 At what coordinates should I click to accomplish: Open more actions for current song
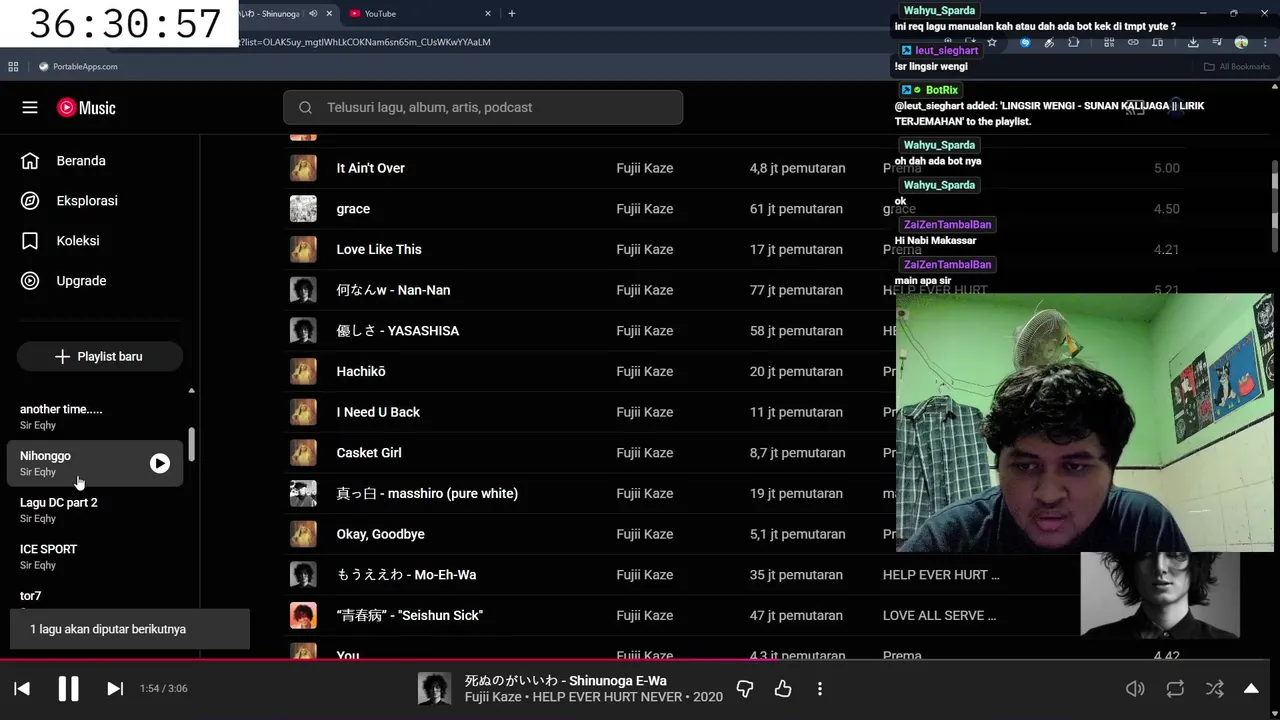[x=820, y=688]
